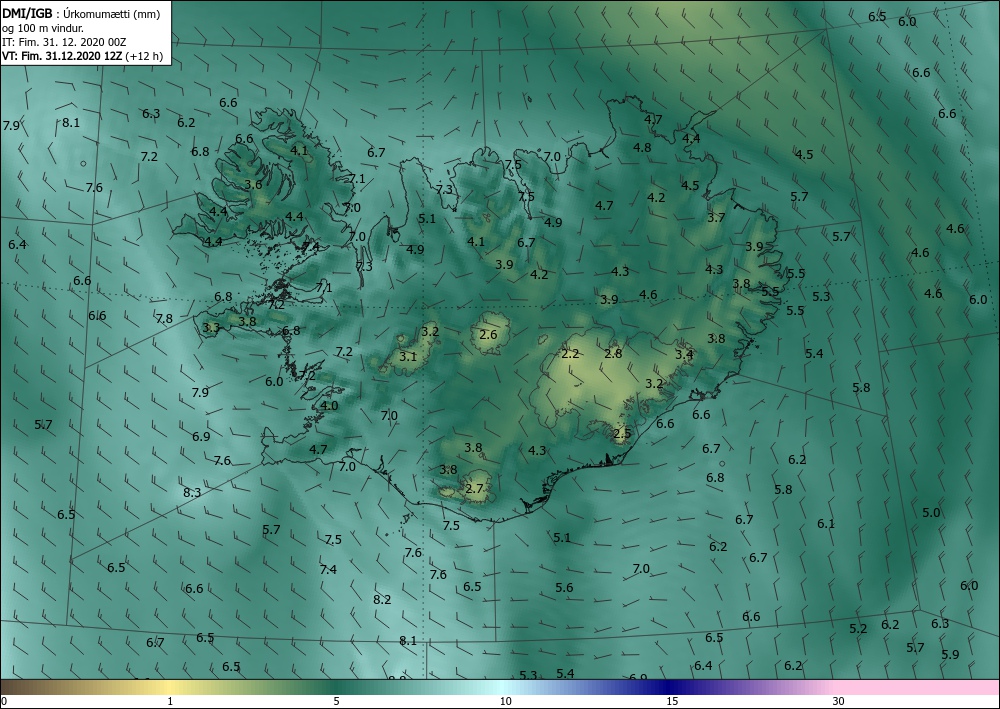
Task: Select the 'IT: Fim. 31. 12. 2020 00Z' line
Action: click(64, 42)
